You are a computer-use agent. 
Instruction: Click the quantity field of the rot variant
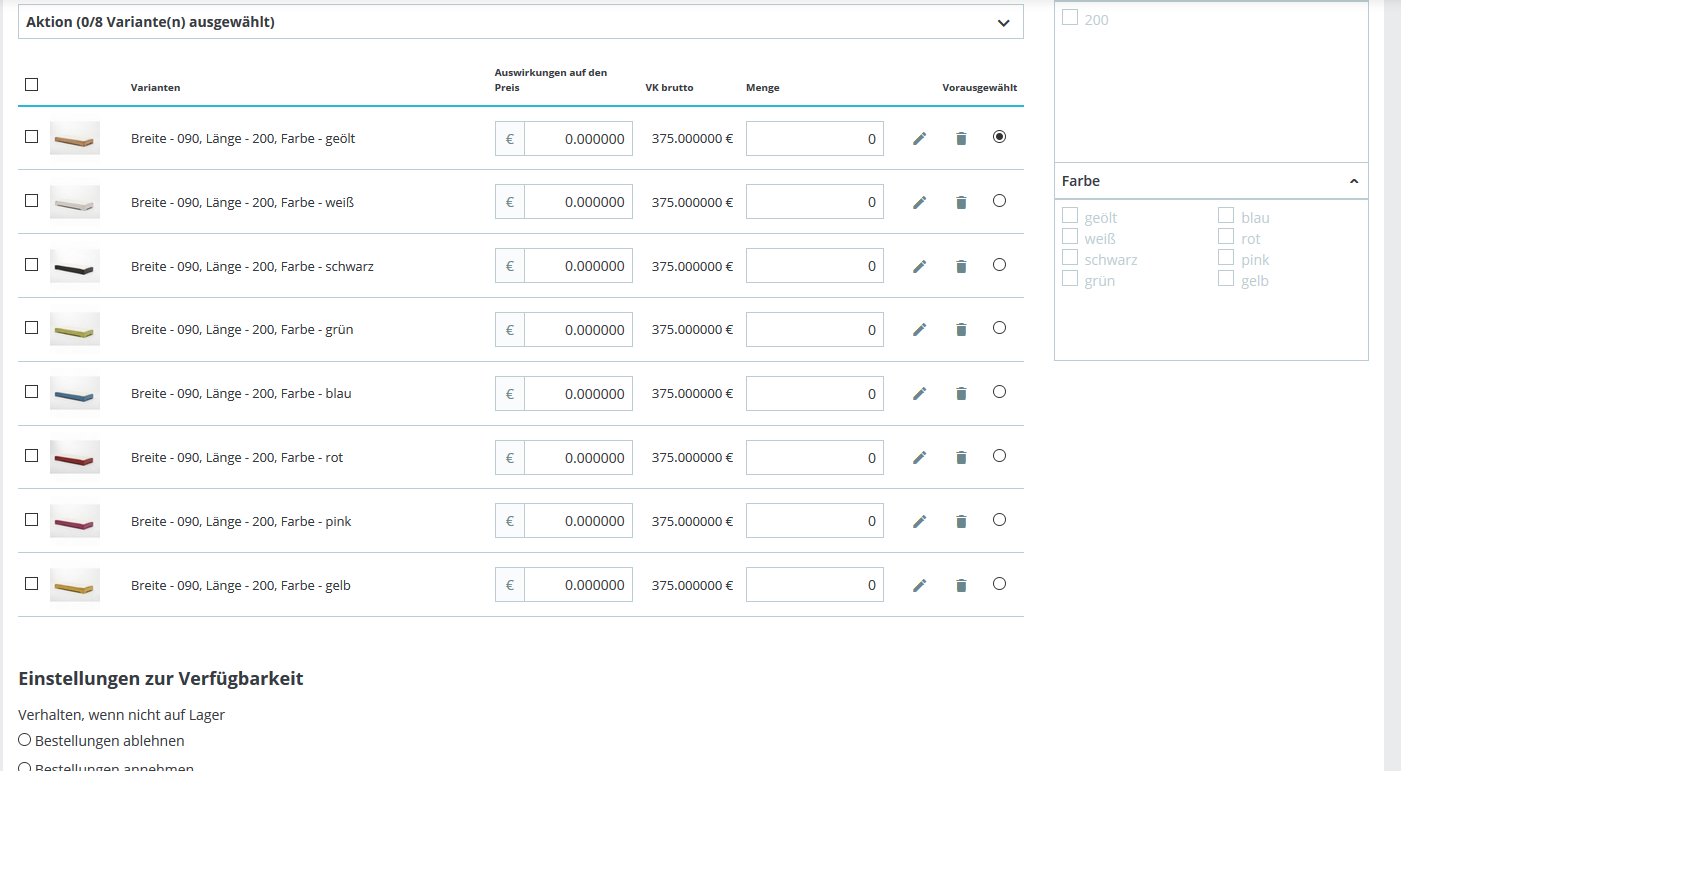point(815,458)
